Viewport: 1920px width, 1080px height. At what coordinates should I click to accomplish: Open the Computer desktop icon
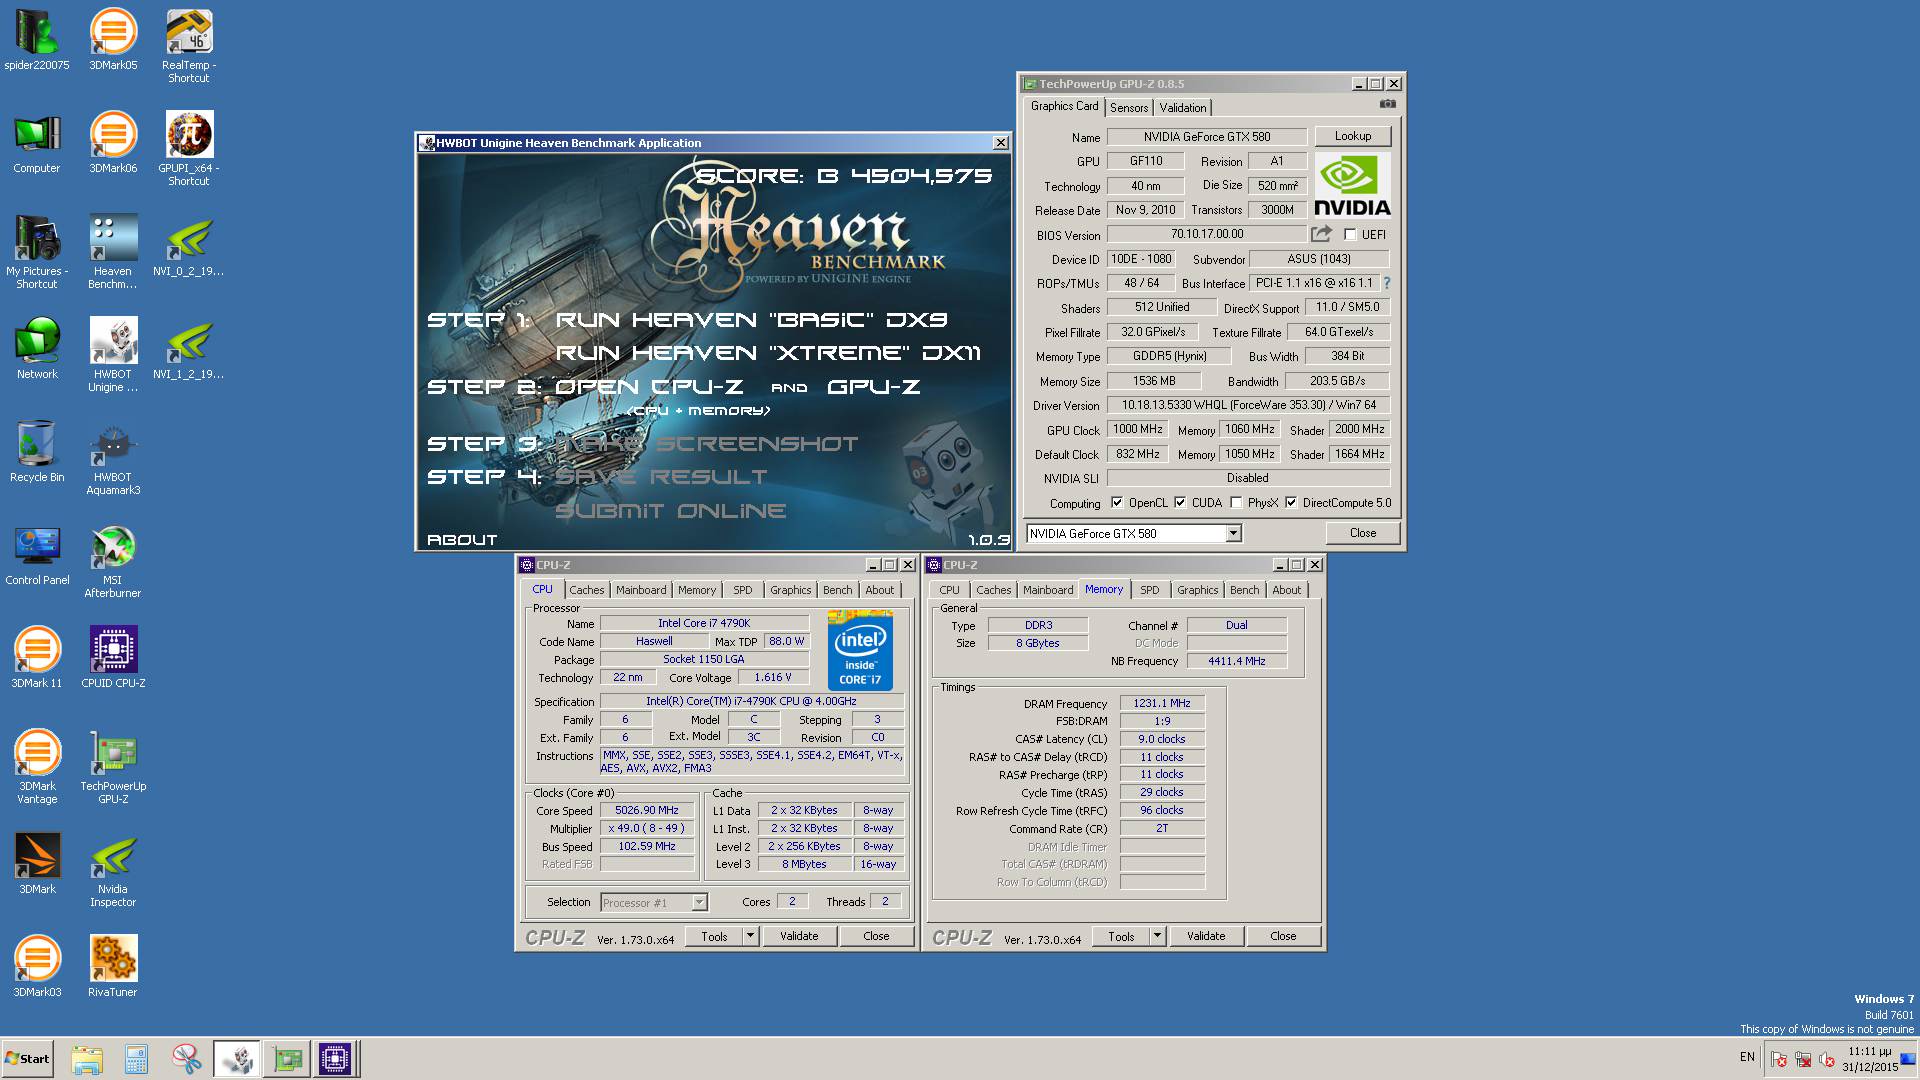pyautogui.click(x=37, y=143)
